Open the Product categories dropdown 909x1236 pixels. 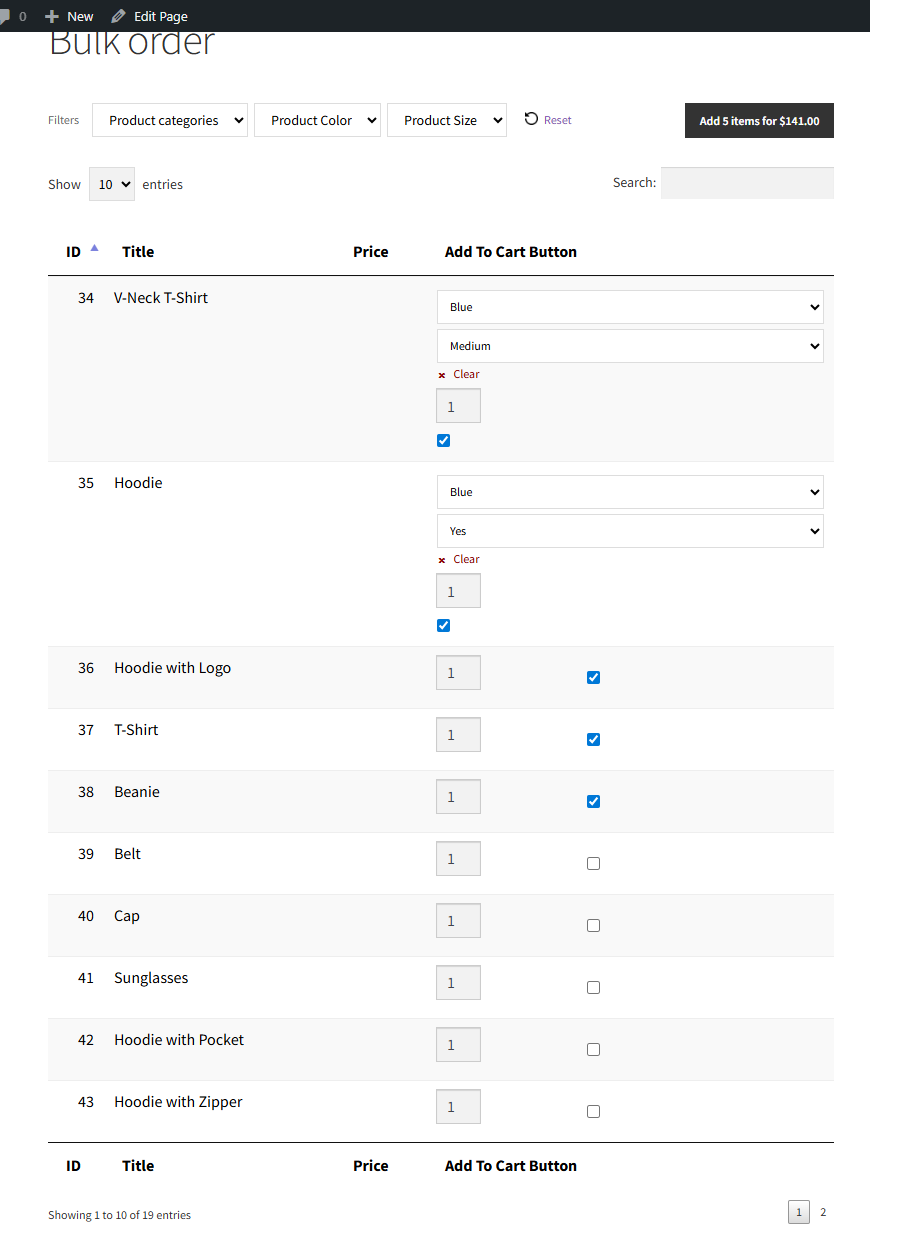click(169, 120)
